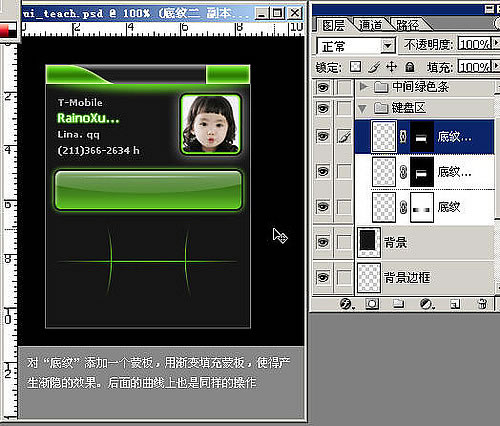
Task: Expand the 中间绿色条 layer group
Action: pyautogui.click(x=364, y=87)
